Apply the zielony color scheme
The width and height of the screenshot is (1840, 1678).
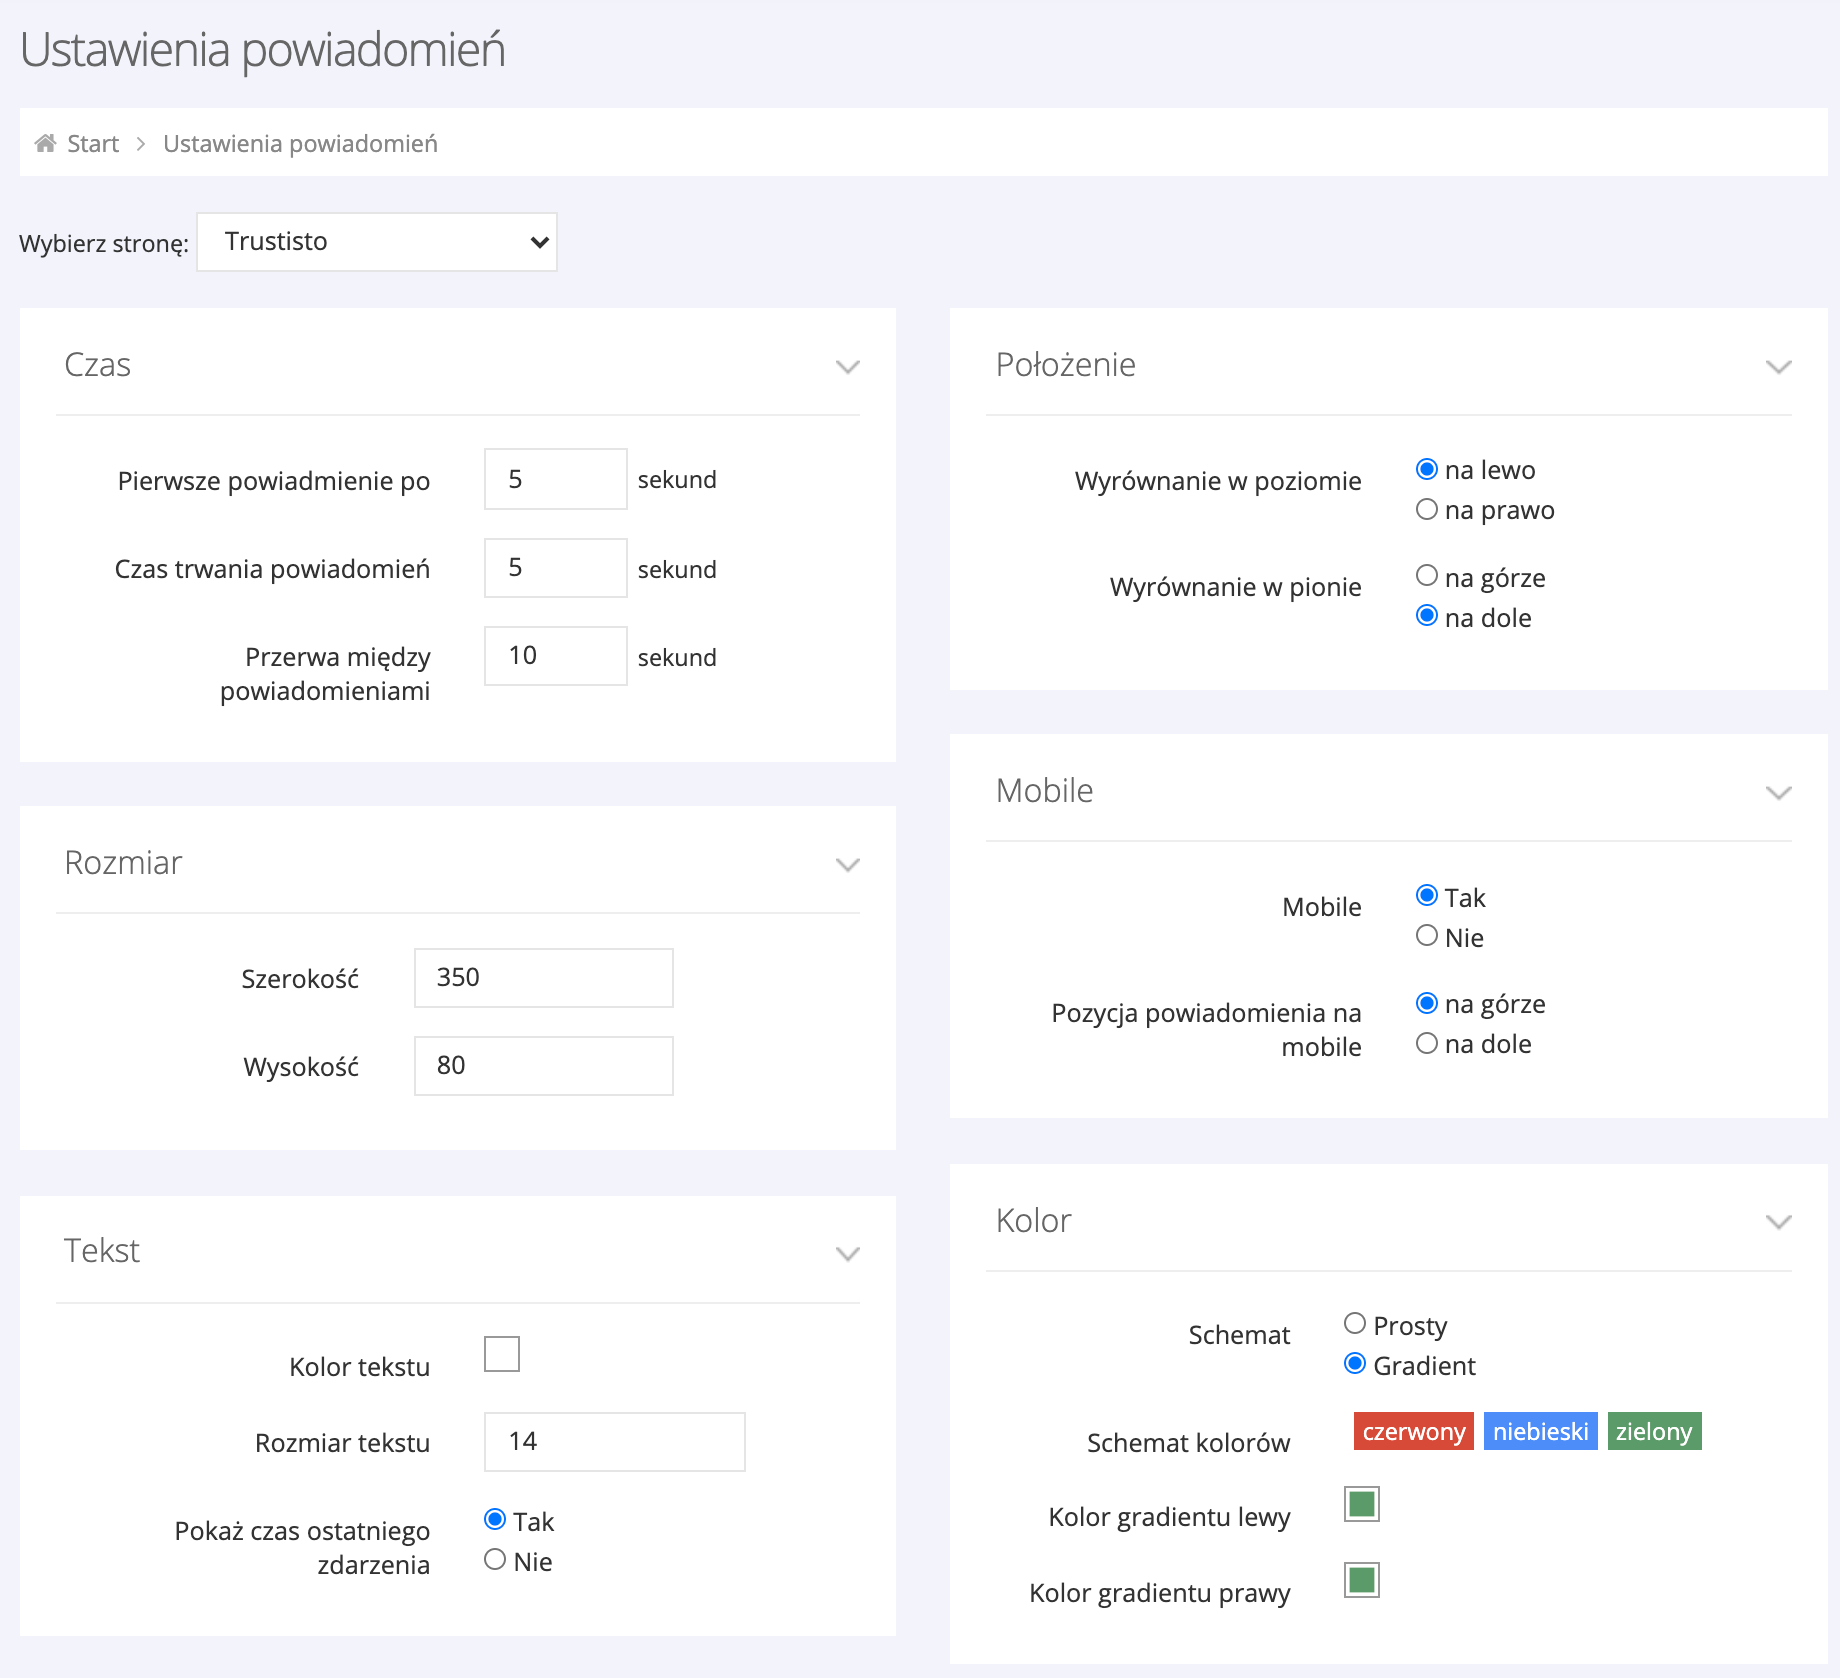[x=1654, y=1432]
